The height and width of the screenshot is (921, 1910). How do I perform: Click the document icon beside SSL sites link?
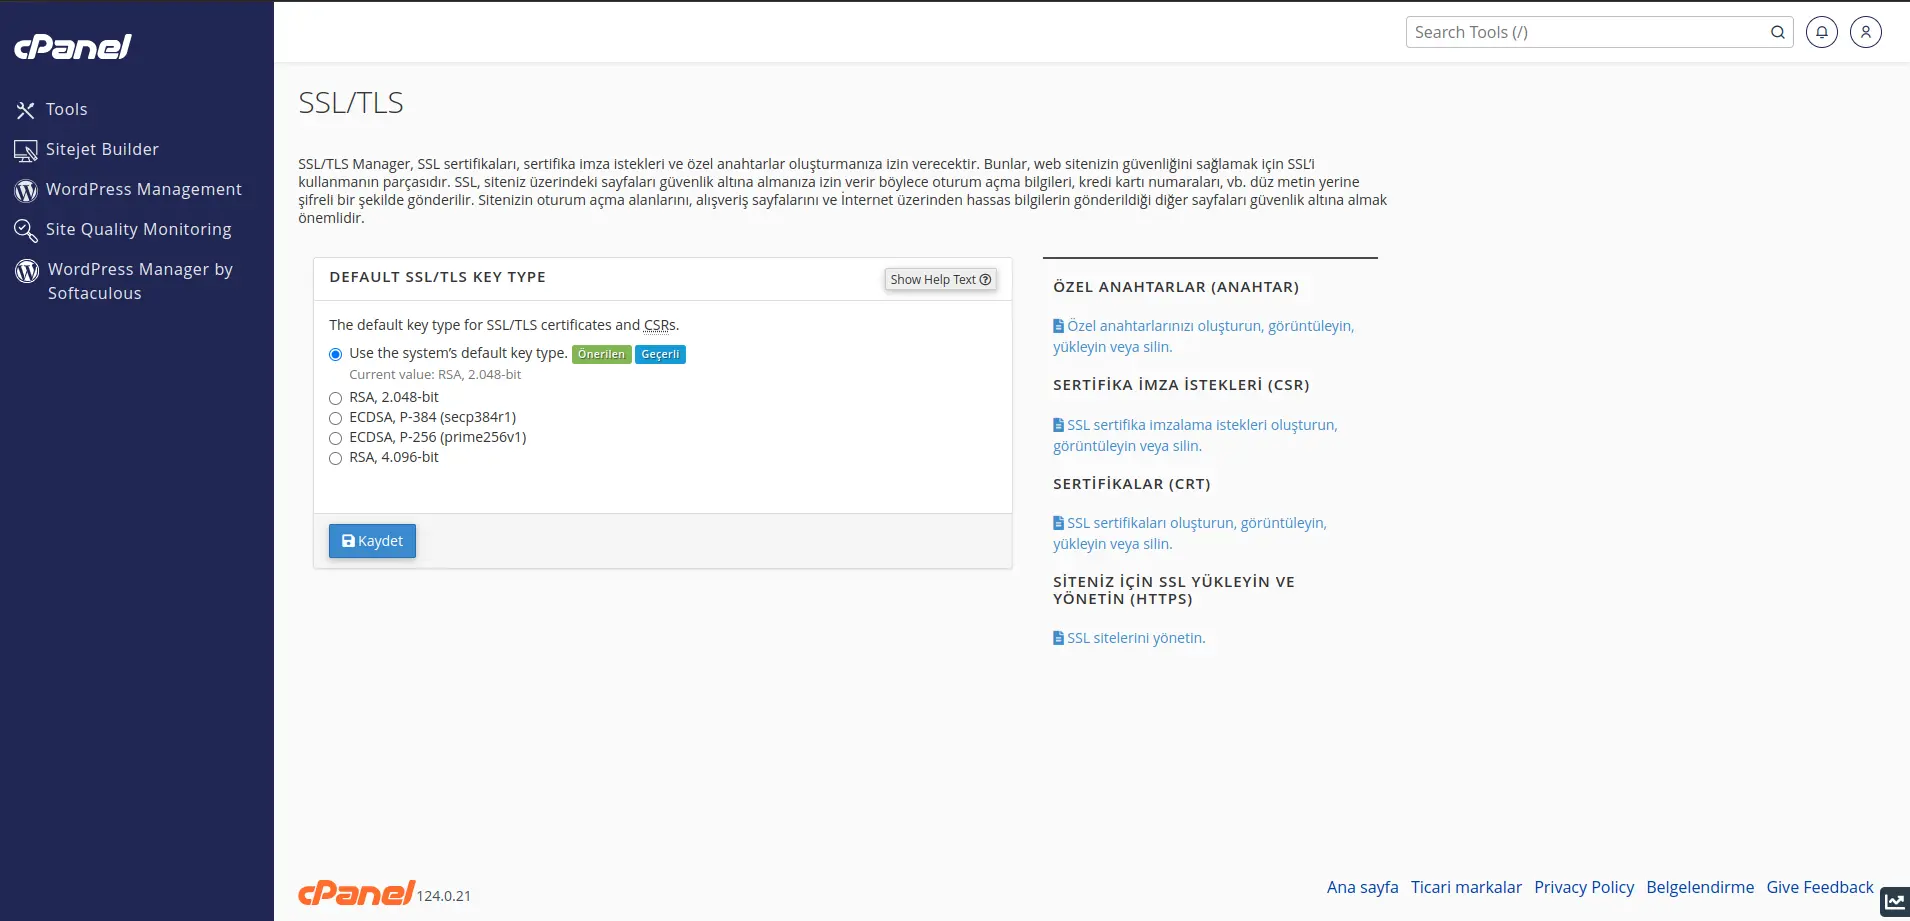[x=1059, y=638]
